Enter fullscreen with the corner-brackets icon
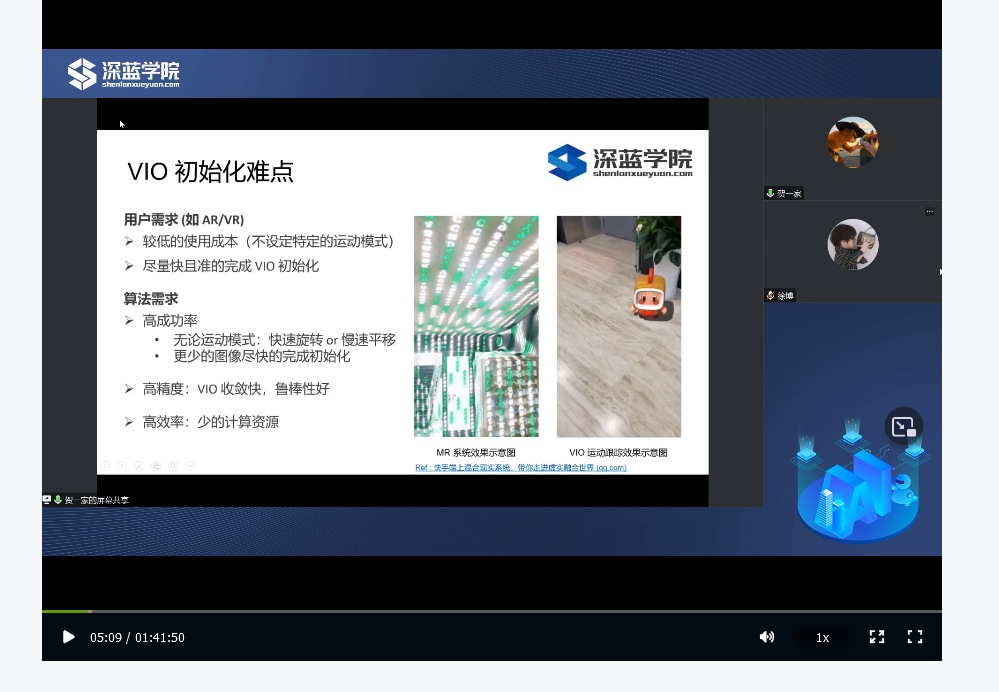 914,637
